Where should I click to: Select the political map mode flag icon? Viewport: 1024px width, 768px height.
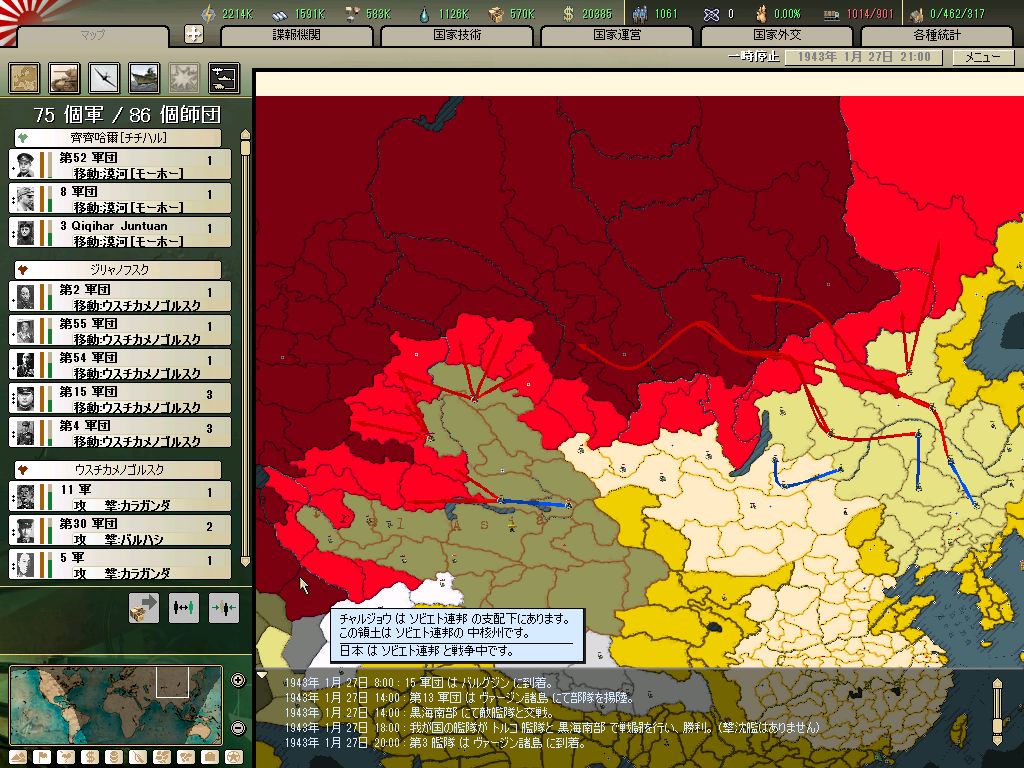(x=42, y=757)
